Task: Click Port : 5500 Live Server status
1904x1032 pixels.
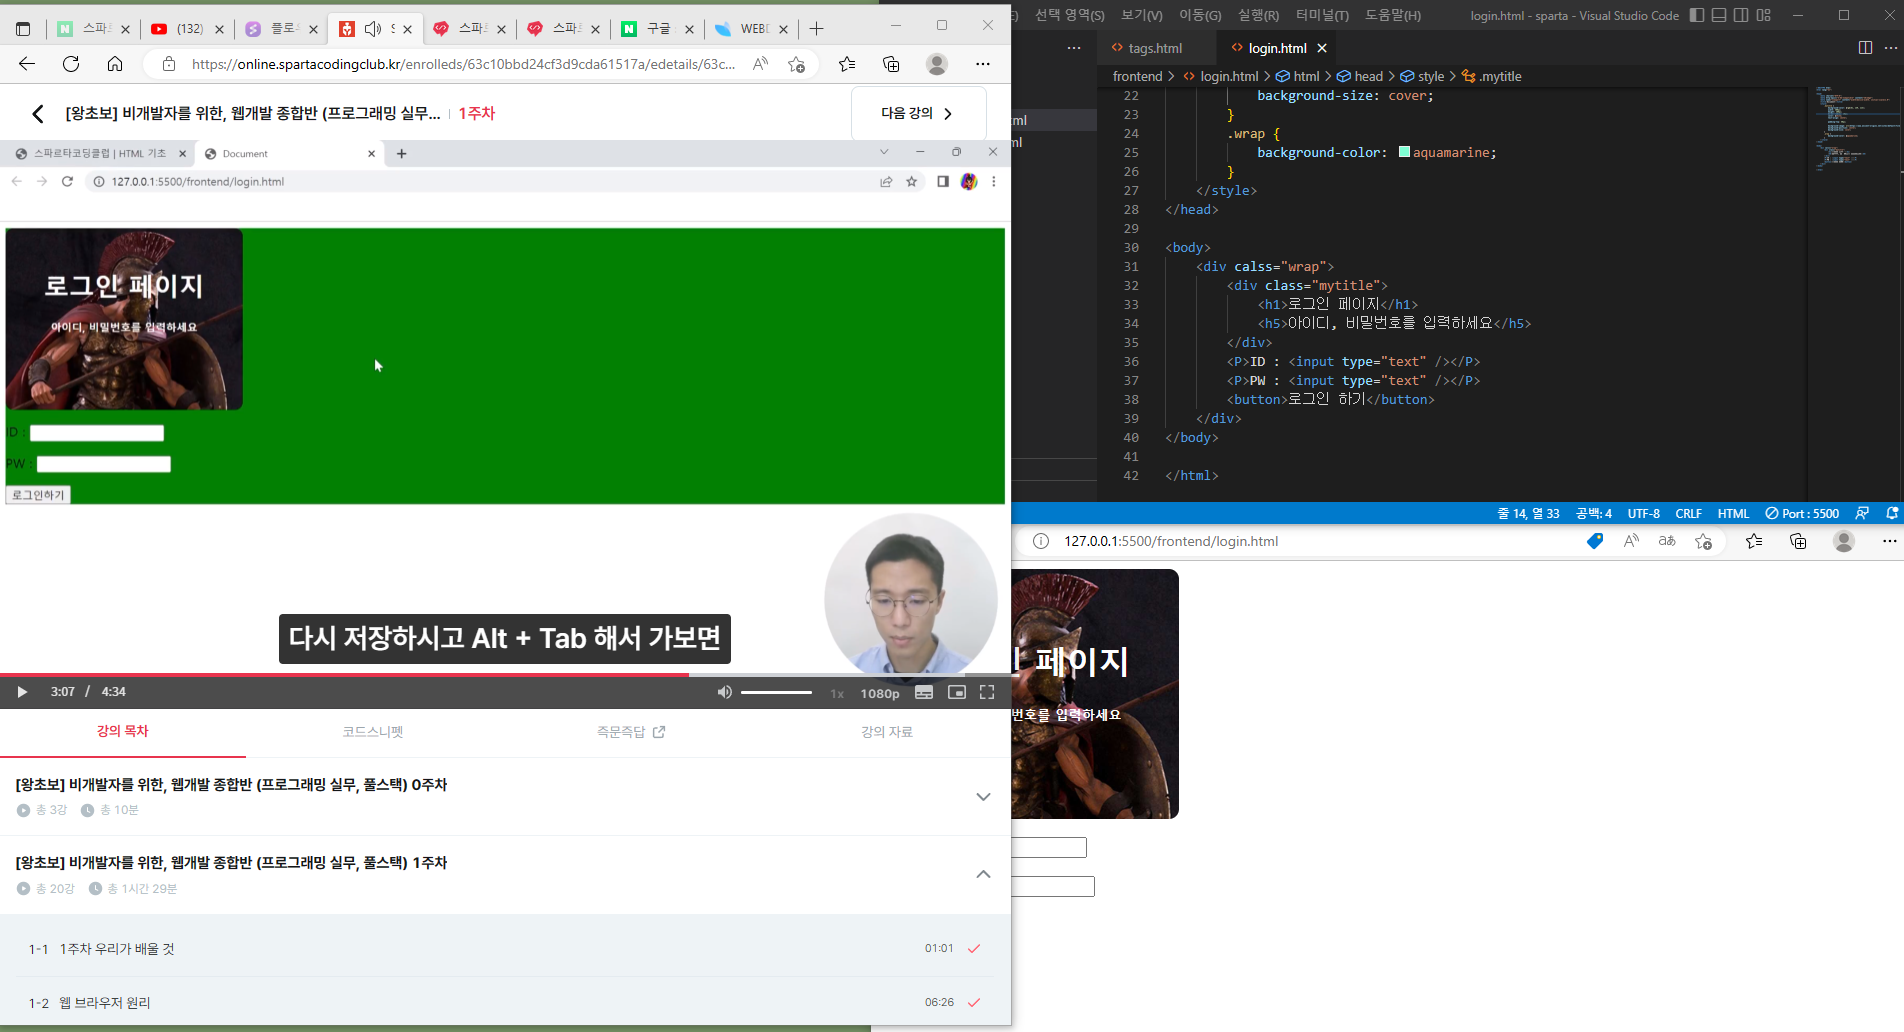Action: tap(1802, 513)
